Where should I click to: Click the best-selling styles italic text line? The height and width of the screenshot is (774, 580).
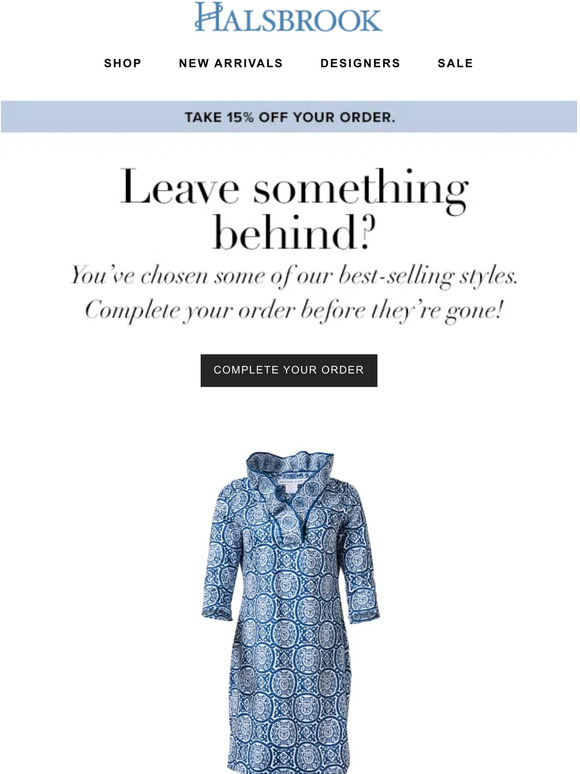[x=294, y=276]
